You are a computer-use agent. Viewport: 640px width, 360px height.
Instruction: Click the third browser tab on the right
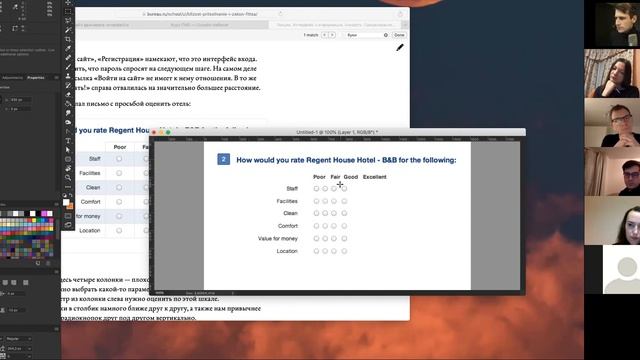pos(336,25)
